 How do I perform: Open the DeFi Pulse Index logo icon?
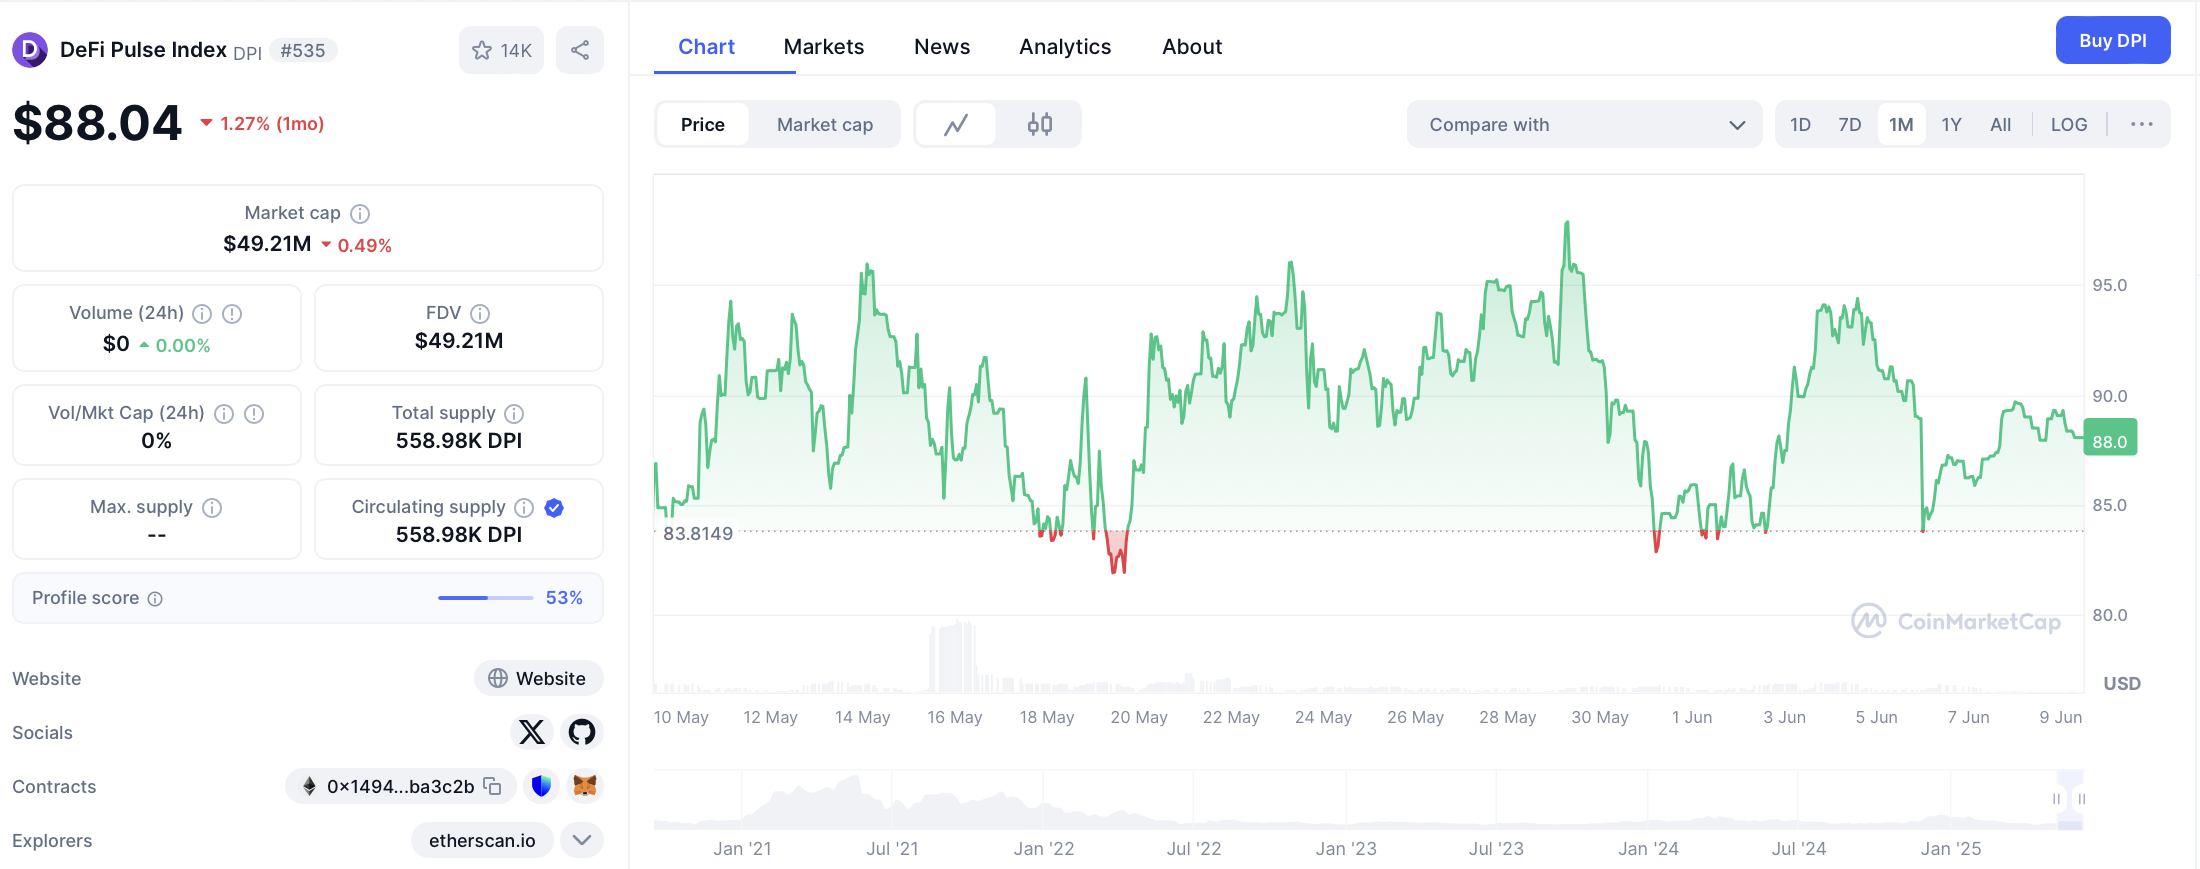click(30, 50)
